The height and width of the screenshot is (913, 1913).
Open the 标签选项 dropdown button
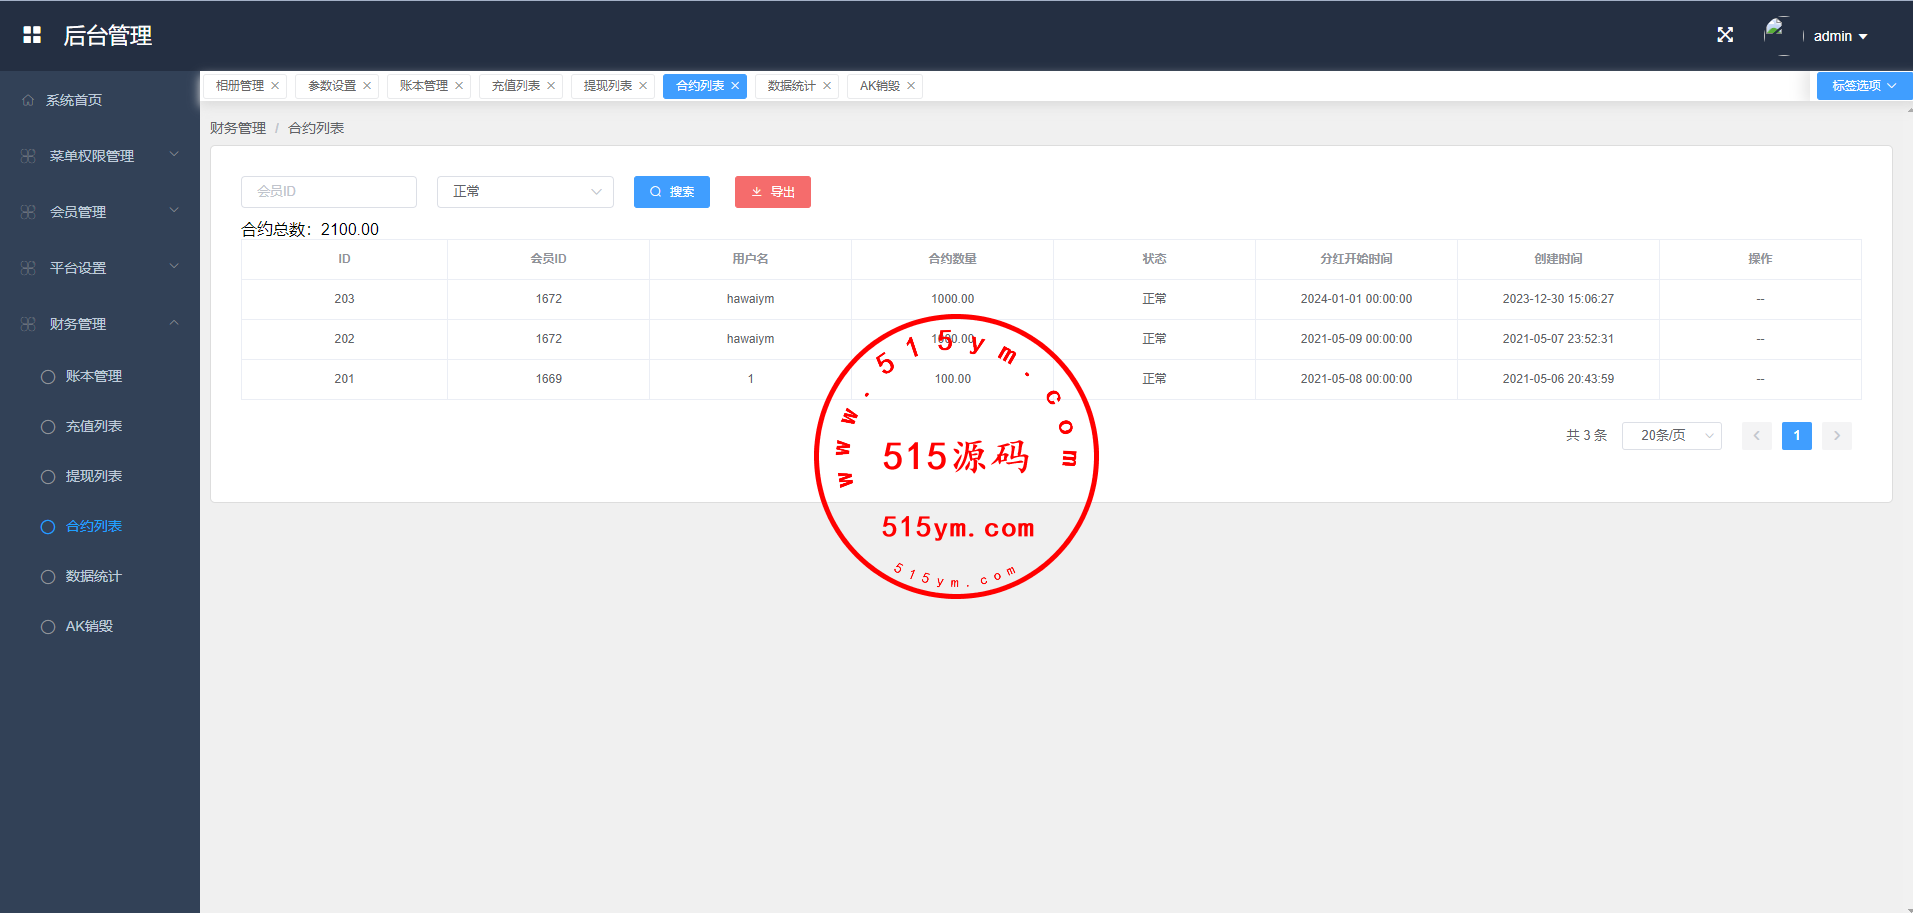tap(1863, 86)
